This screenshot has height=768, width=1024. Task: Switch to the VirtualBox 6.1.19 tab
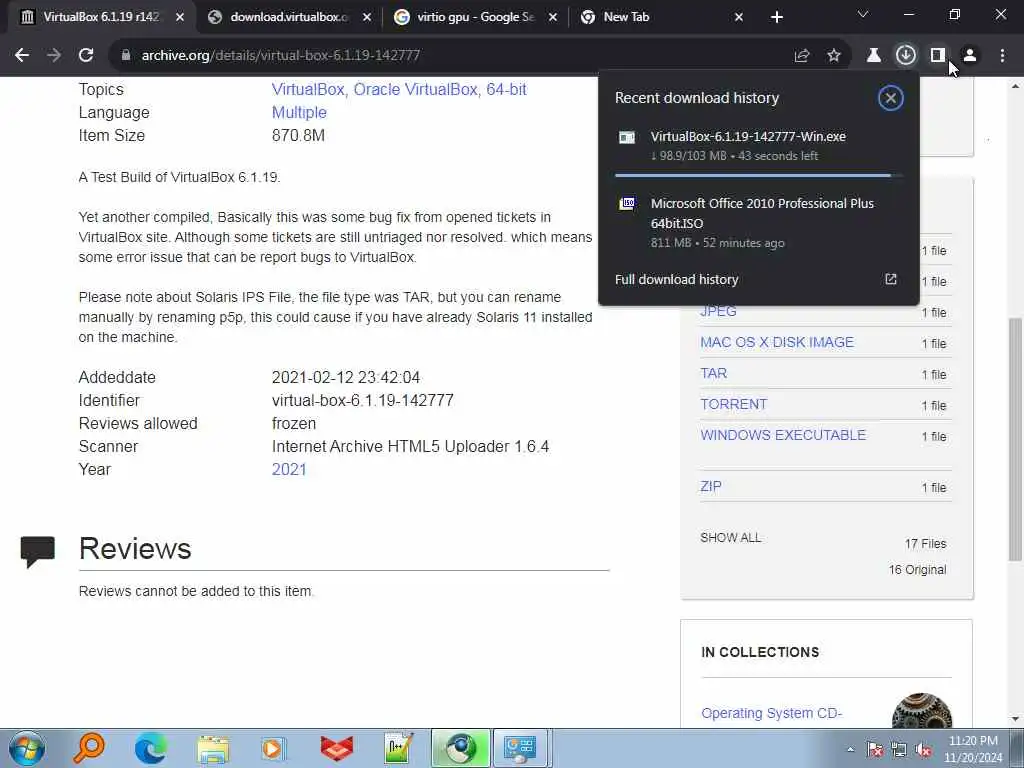point(101,17)
